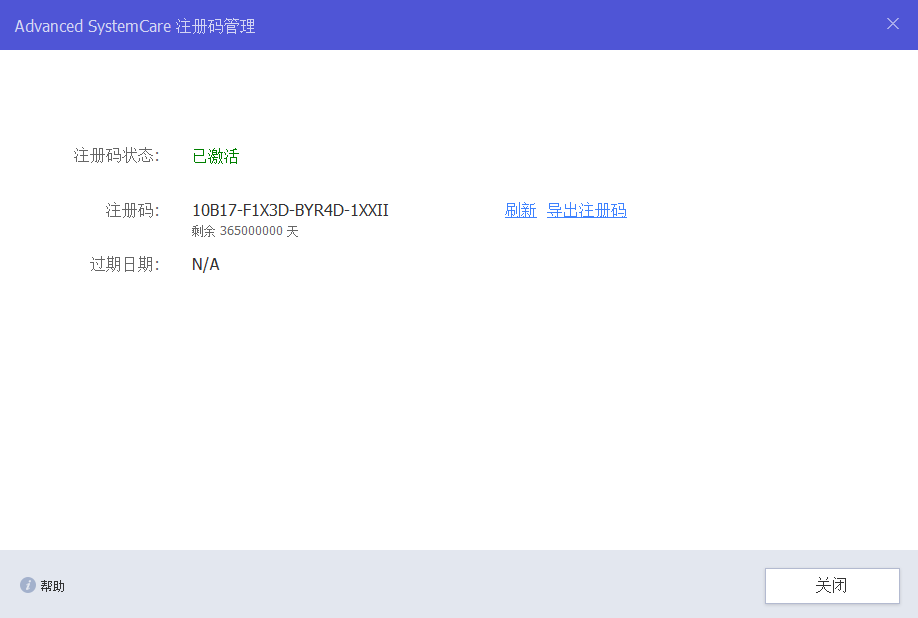This screenshot has width=918, height=618.
Task: Click the 注册码: field label
Action: pyautogui.click(x=132, y=210)
